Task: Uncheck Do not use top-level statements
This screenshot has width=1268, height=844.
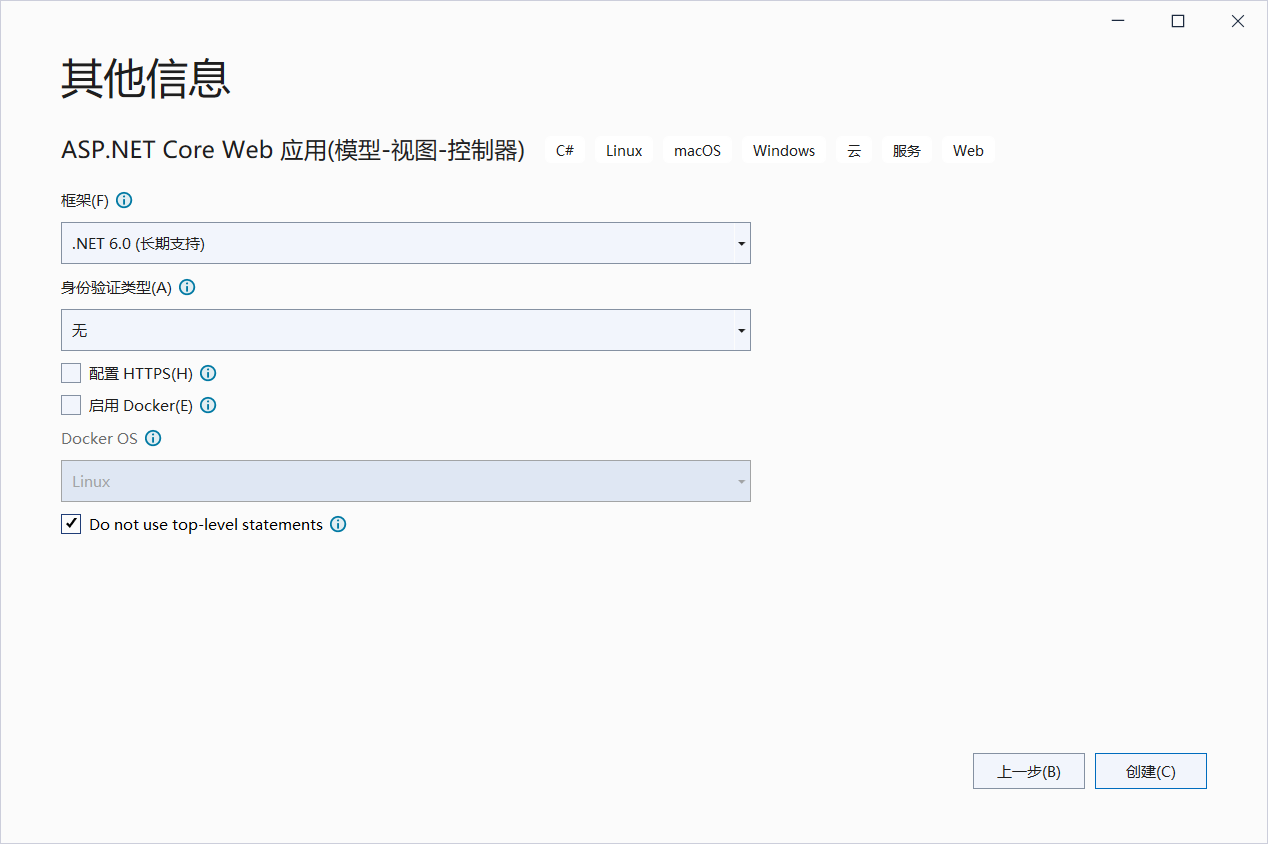Action: 71,524
